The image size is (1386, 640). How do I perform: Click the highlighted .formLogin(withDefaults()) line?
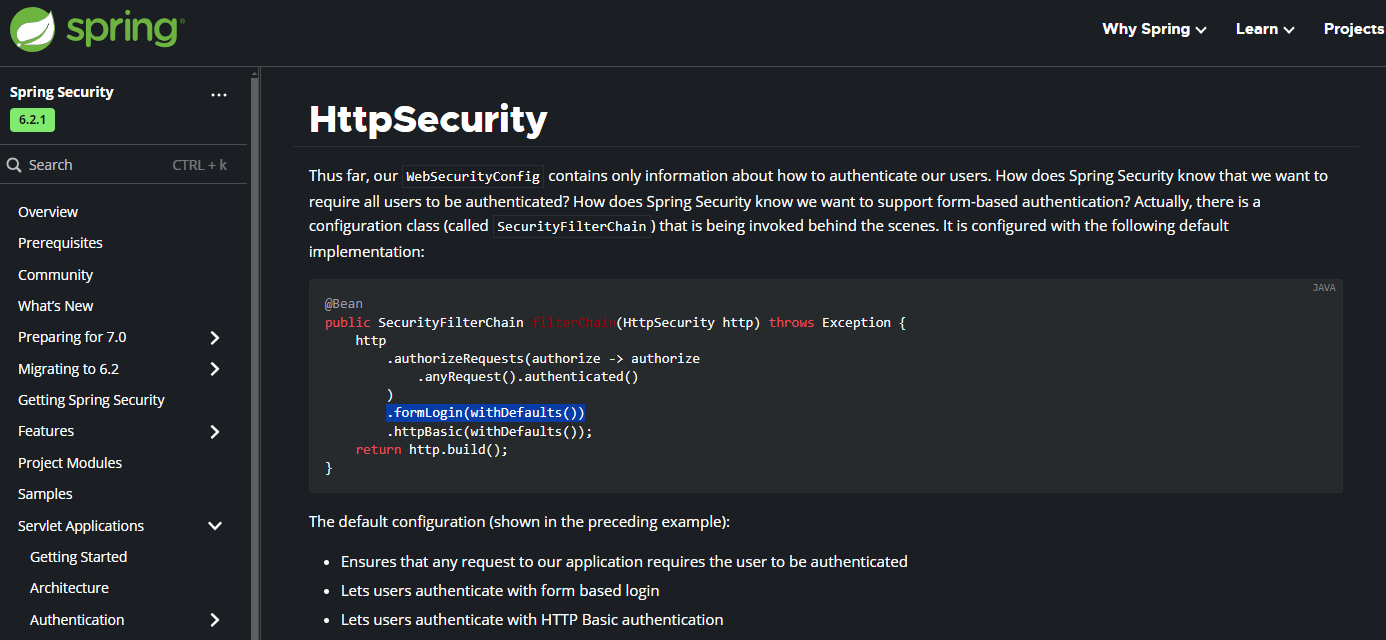(x=486, y=413)
